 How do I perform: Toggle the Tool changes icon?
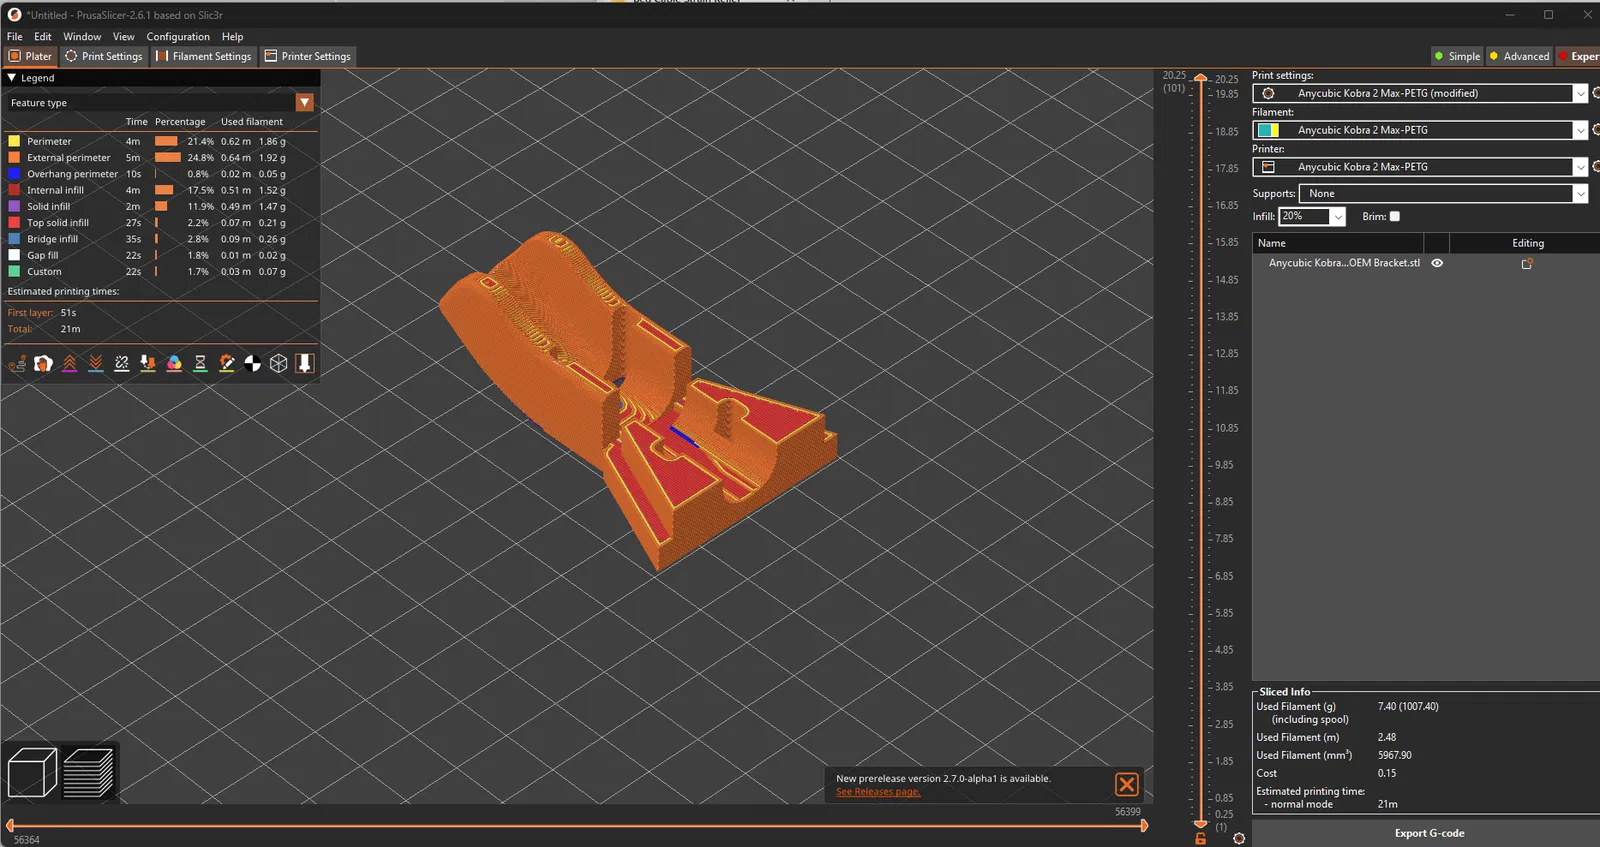(x=148, y=364)
